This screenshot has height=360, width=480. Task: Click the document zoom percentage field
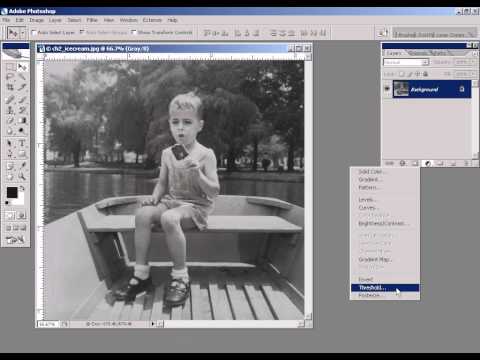(x=48, y=324)
